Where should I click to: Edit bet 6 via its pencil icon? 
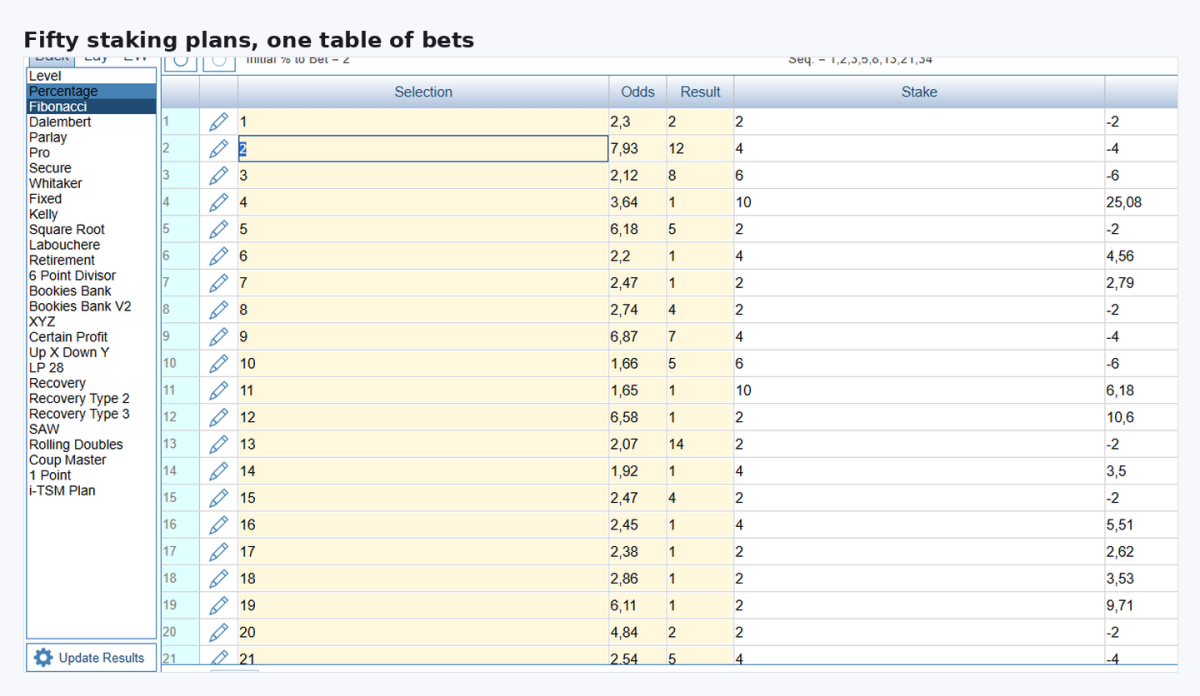point(219,256)
